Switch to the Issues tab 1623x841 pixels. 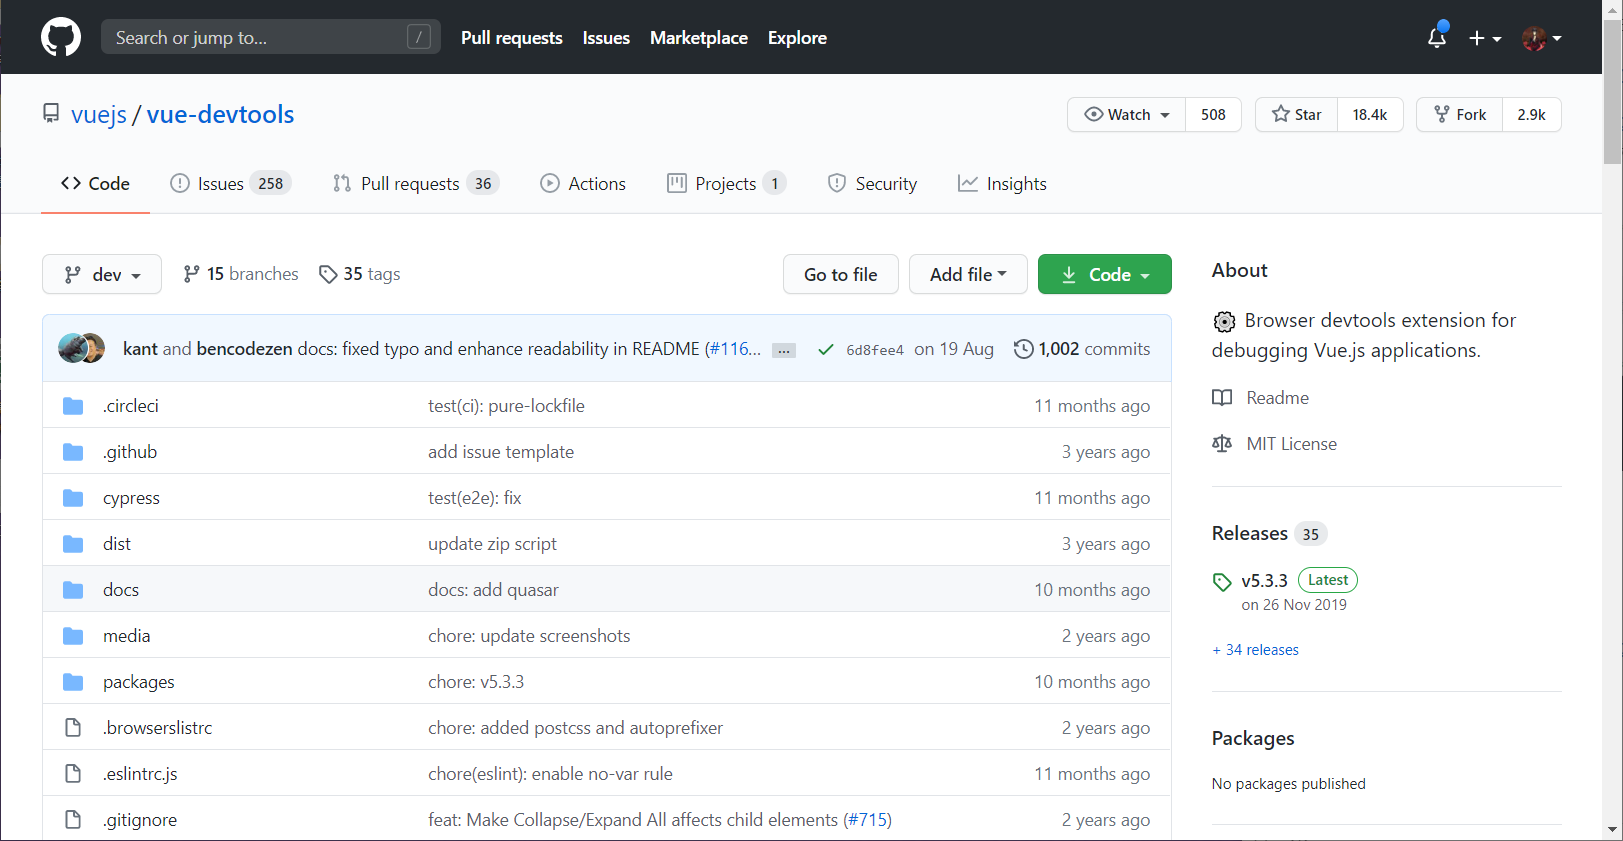click(x=230, y=183)
